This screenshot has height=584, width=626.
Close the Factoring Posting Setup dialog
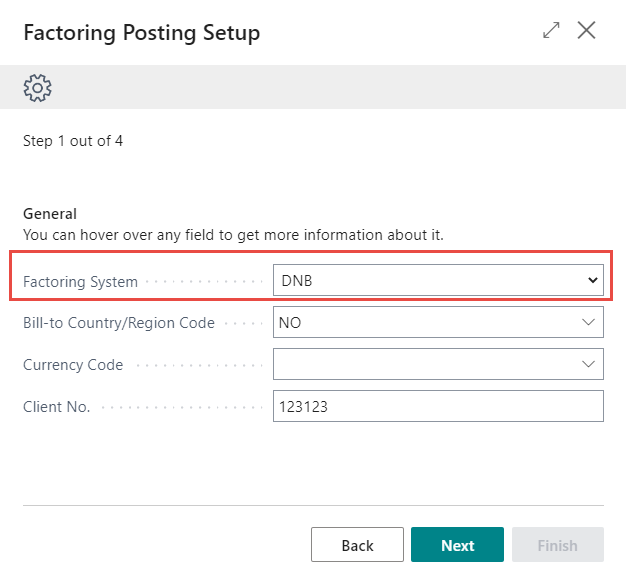pos(587,31)
